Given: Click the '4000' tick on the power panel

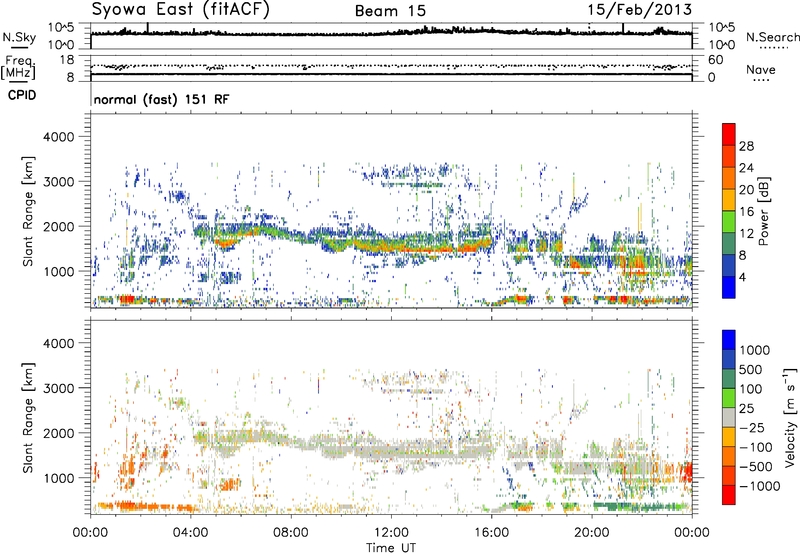Looking at the screenshot, I should click(x=58, y=137).
